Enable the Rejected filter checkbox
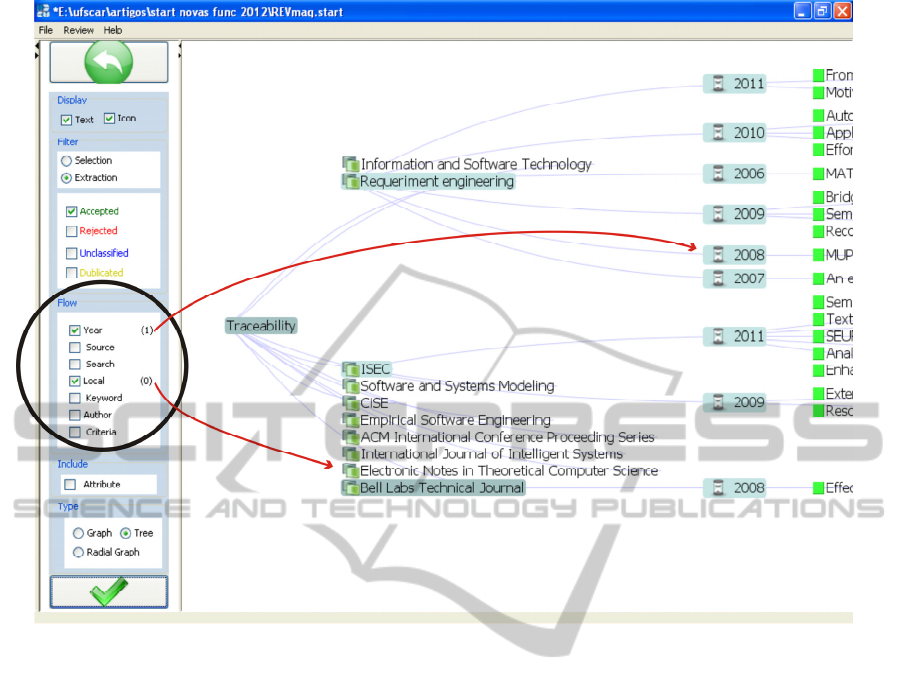 click(72, 231)
